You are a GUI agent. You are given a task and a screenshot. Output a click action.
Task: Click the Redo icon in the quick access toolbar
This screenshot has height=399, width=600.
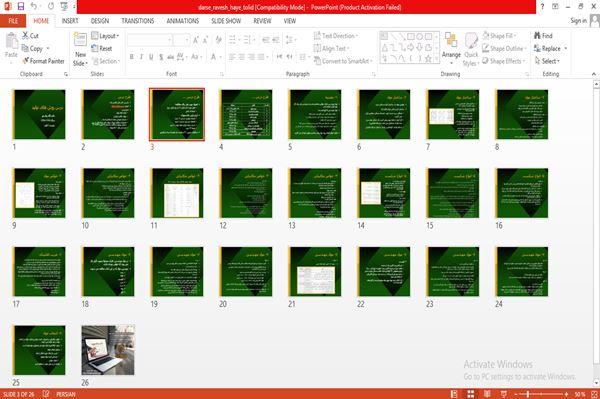(51, 6)
